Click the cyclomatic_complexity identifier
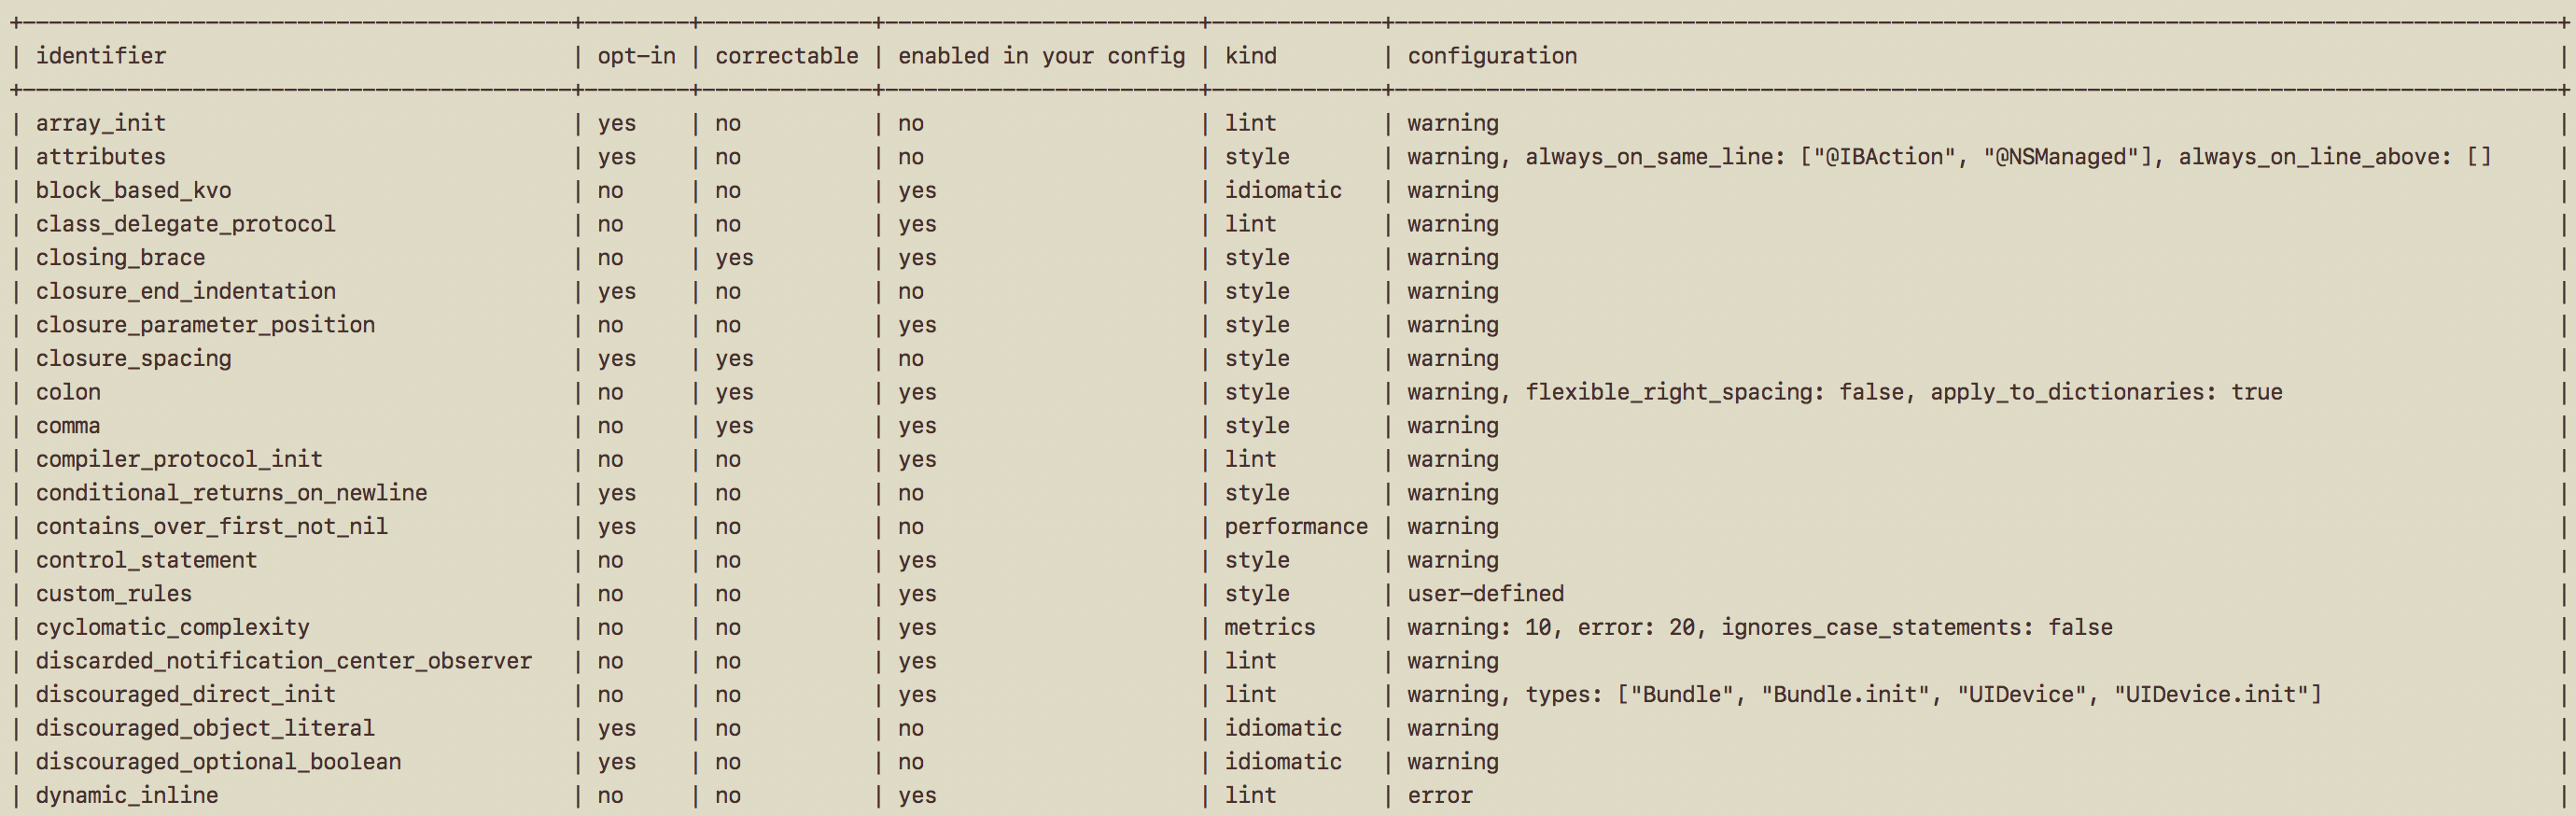The width and height of the screenshot is (2576, 816). [x=172, y=627]
